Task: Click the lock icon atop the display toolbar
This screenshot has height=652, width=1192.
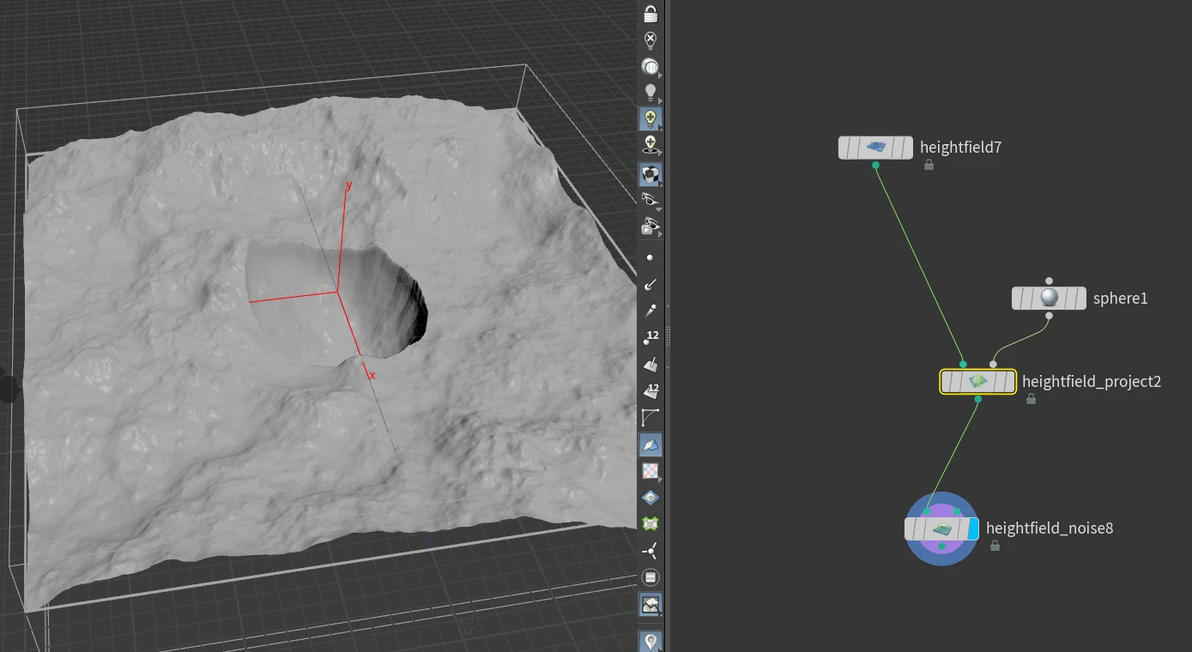Action: (x=650, y=14)
